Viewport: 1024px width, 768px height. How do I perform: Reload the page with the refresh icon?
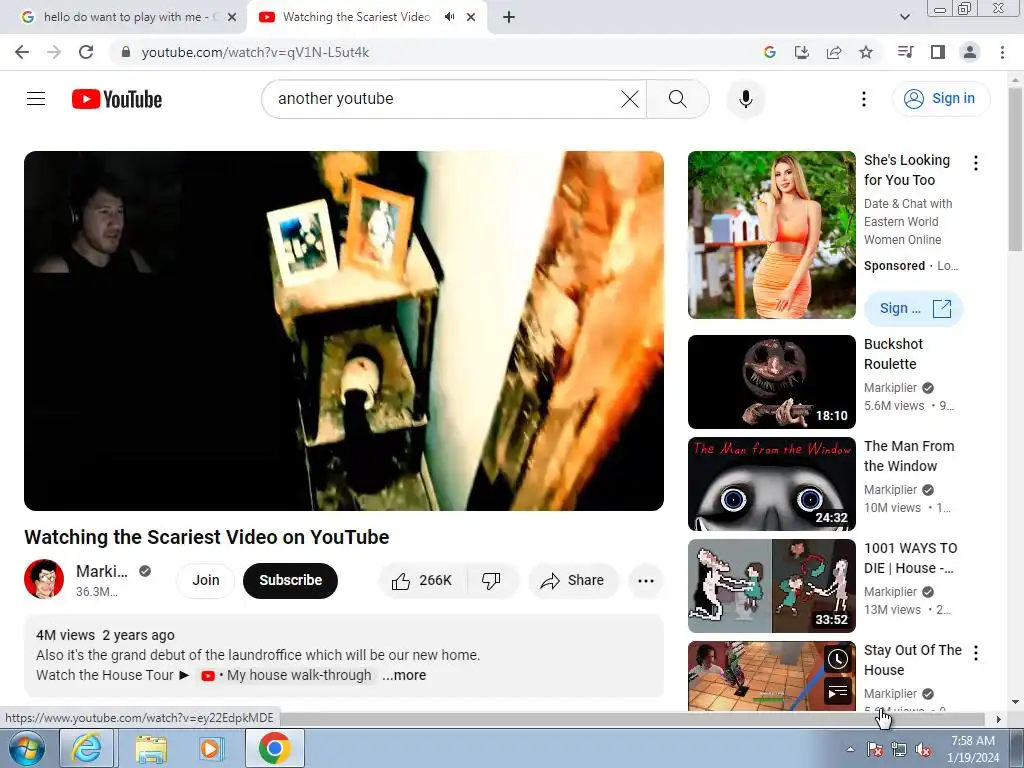click(x=86, y=52)
